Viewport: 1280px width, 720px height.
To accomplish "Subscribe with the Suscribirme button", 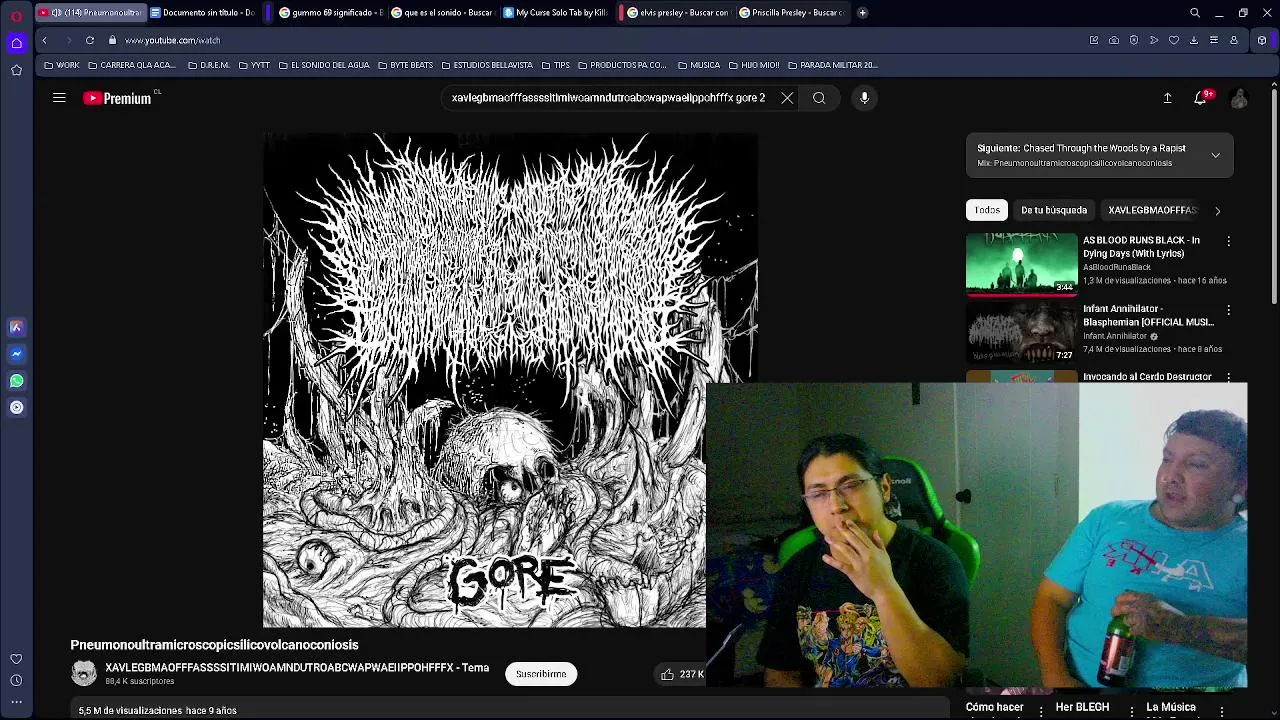I will click(x=541, y=674).
